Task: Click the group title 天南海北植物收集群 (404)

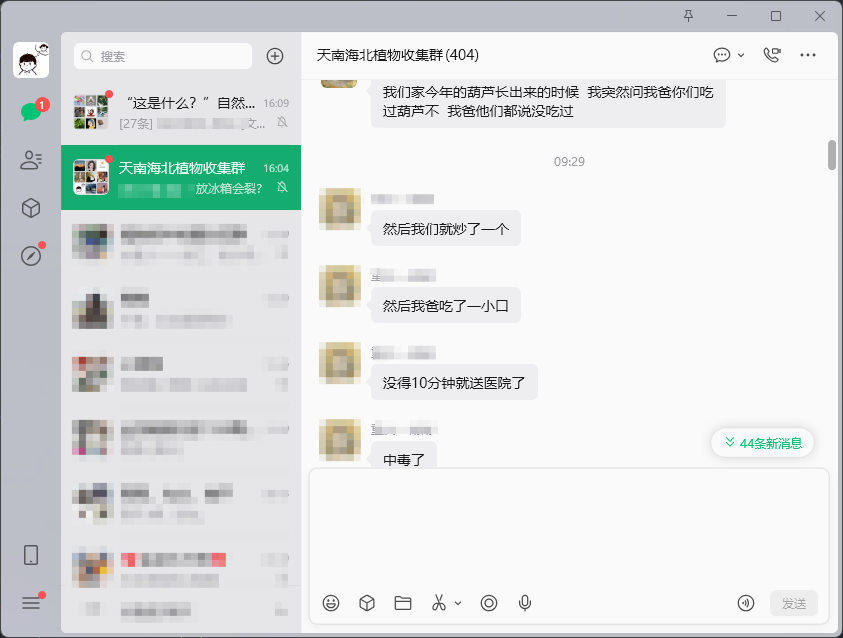Action: [x=397, y=55]
